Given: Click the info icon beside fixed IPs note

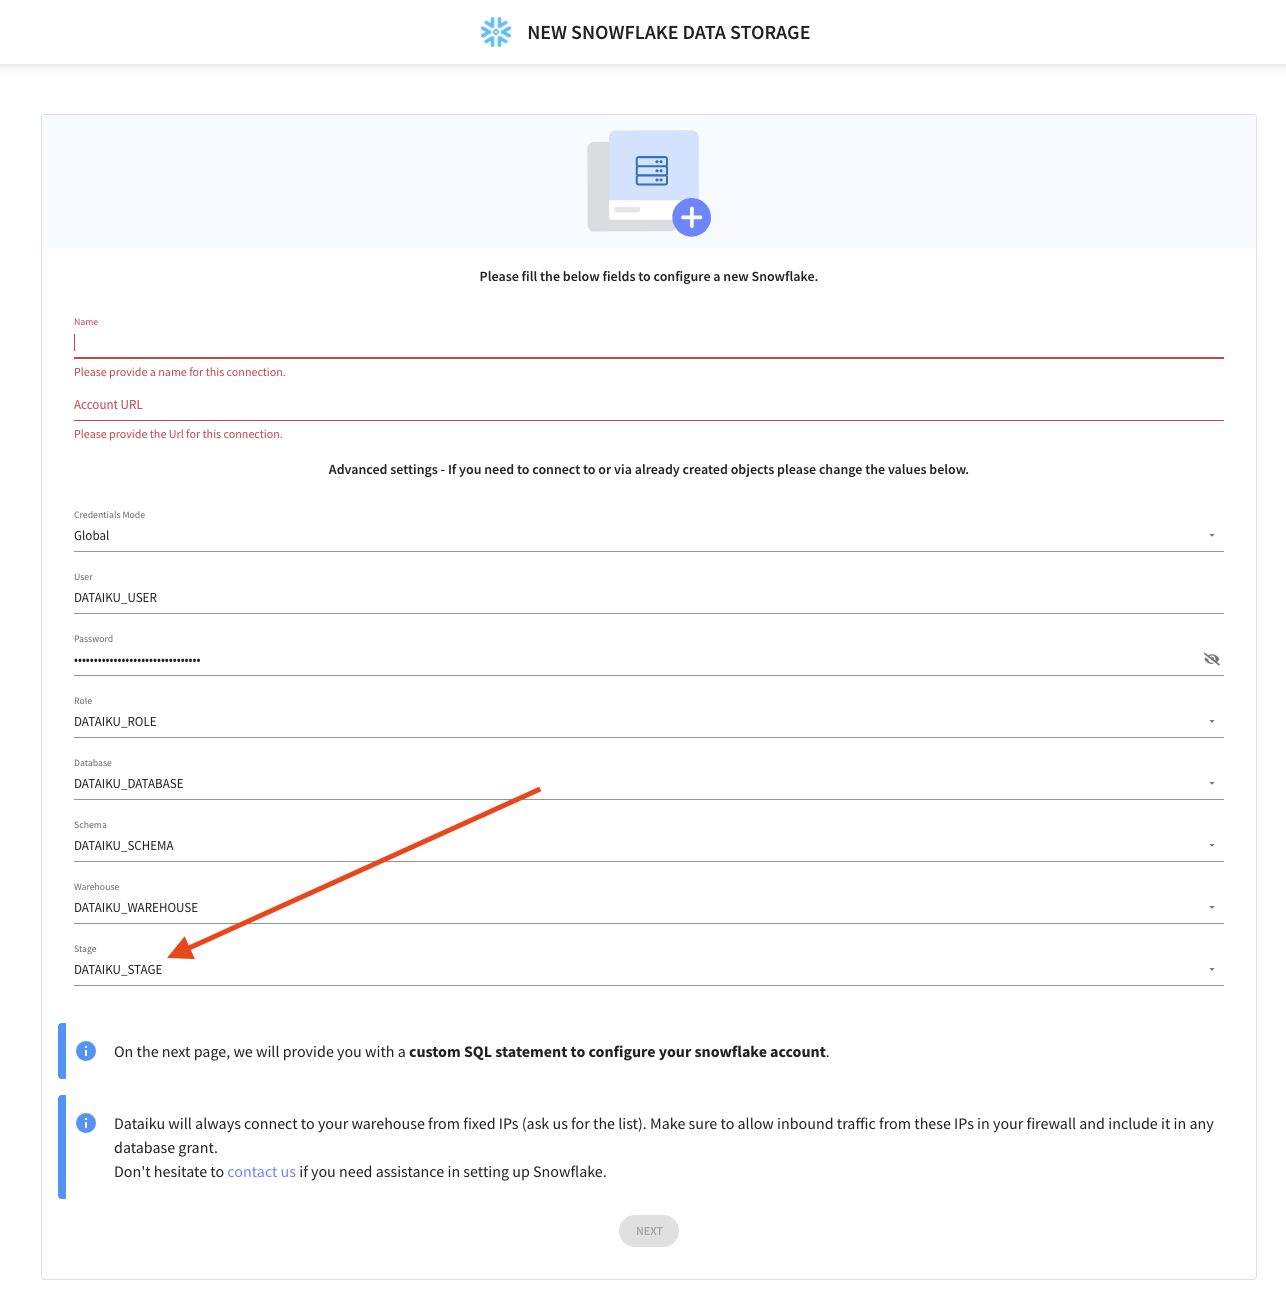Looking at the screenshot, I should [x=86, y=1123].
